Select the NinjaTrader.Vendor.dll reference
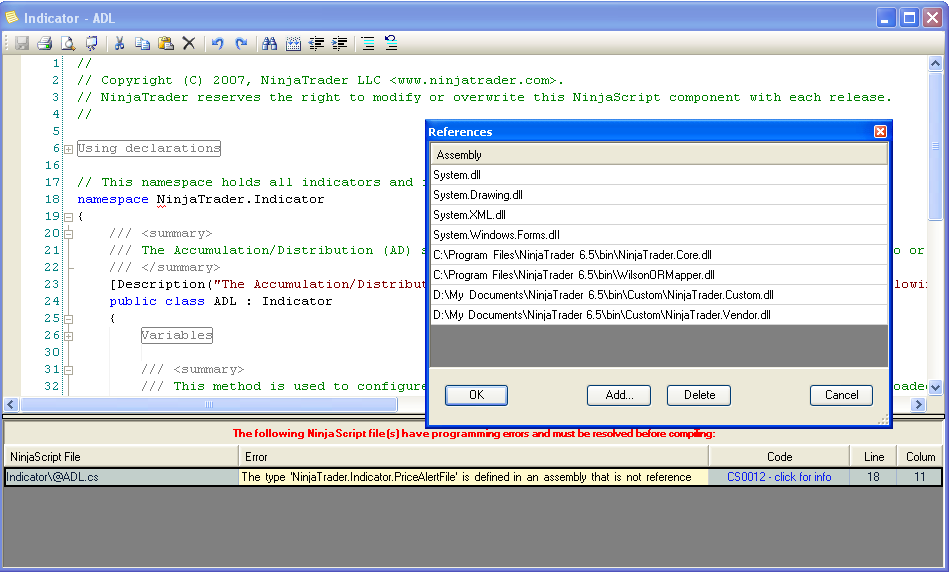Viewport: 949px width, 573px height. pyautogui.click(x=658, y=315)
